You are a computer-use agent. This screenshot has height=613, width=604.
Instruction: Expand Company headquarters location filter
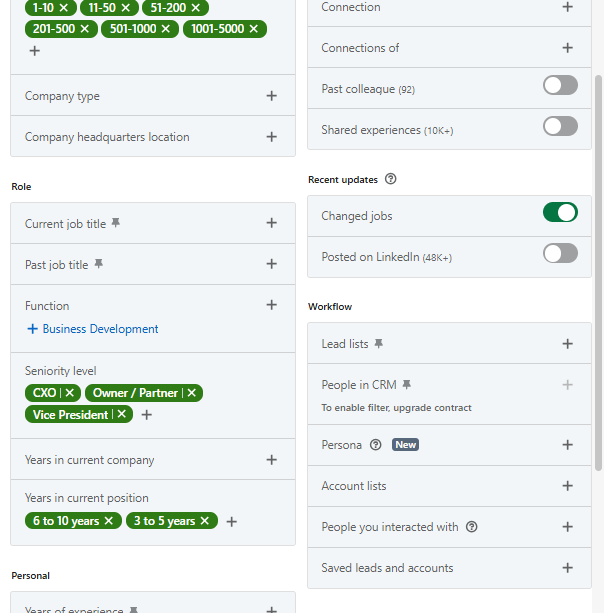pyautogui.click(x=271, y=137)
